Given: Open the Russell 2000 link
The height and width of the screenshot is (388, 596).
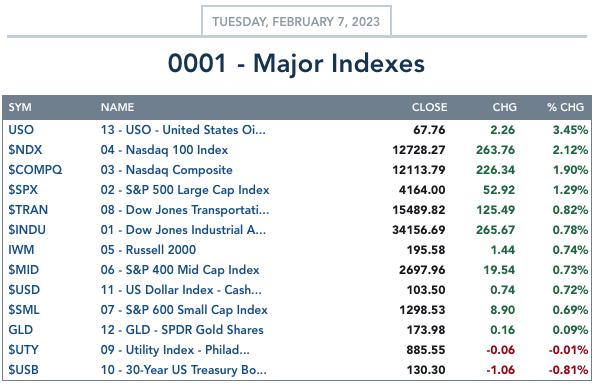Looking at the screenshot, I should pos(148,250).
